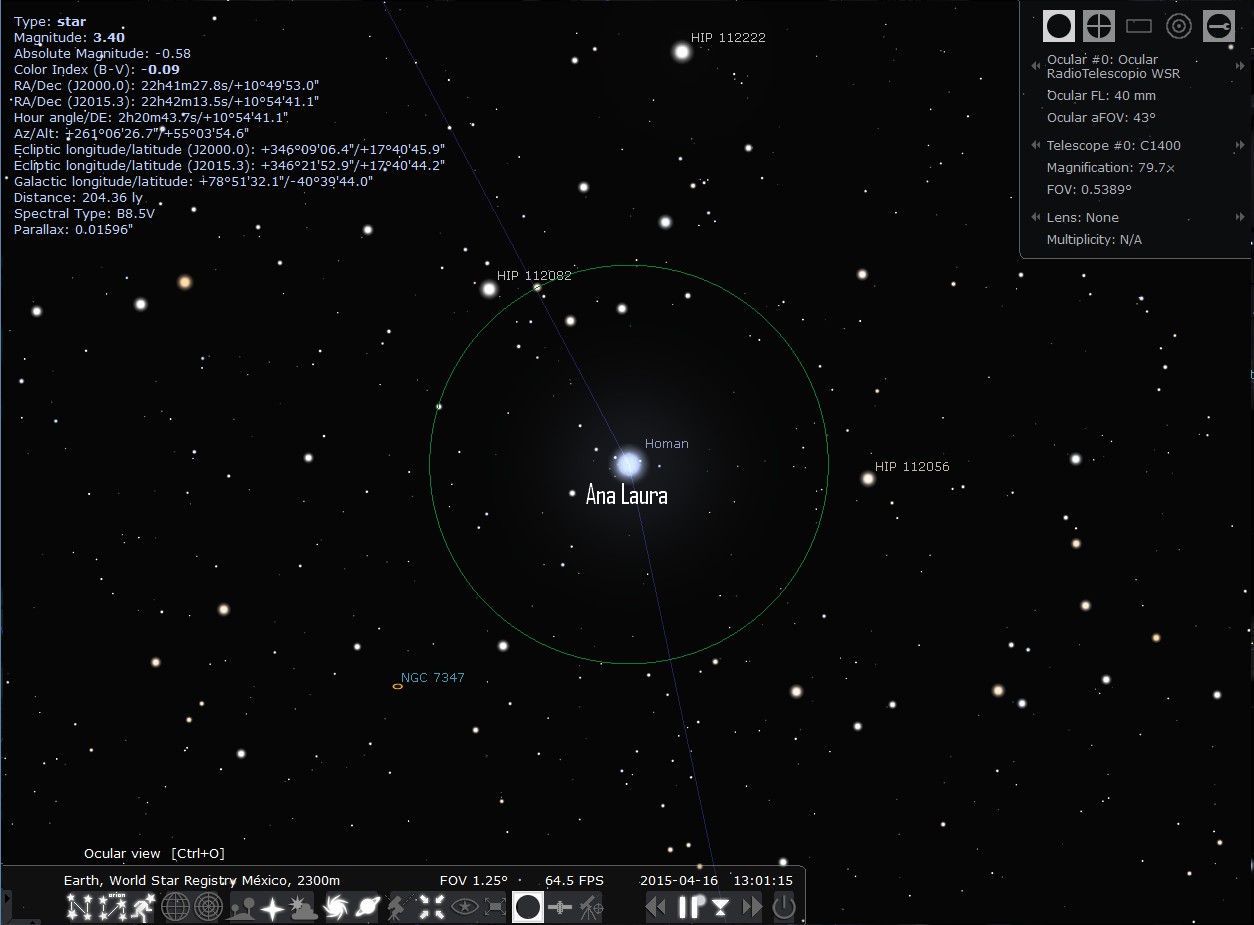1254x925 pixels.
Task: Toggle deep-sky objects (nebulae) icon
Action: [335, 907]
